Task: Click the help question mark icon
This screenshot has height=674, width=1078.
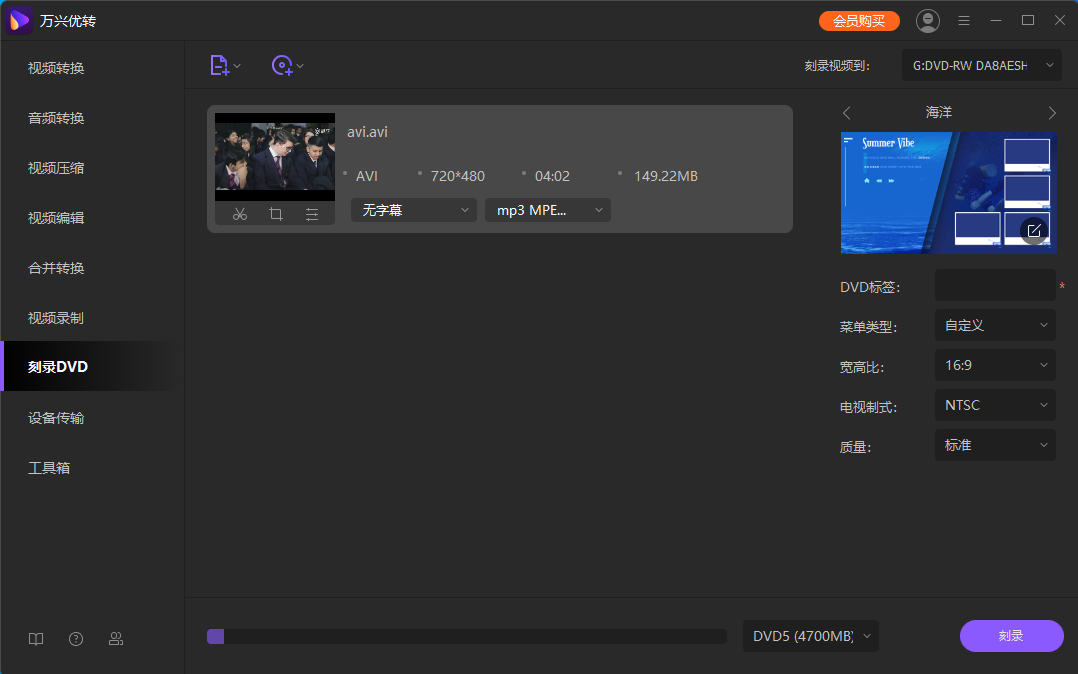Action: pyautogui.click(x=76, y=639)
